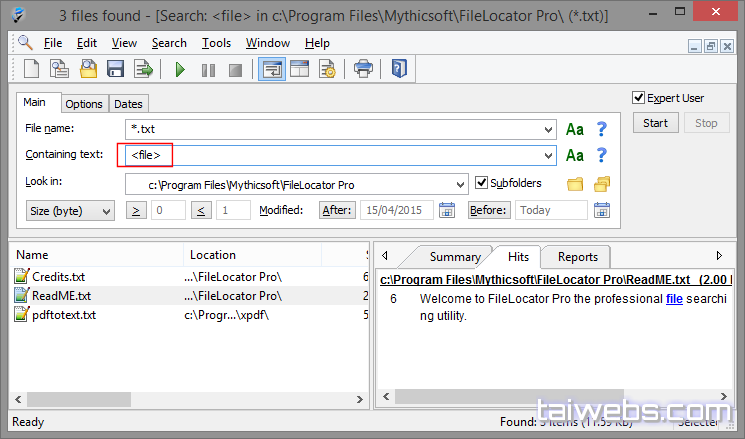
Task: Click the browse folder icon for Look in
Action: pyautogui.click(x=575, y=184)
